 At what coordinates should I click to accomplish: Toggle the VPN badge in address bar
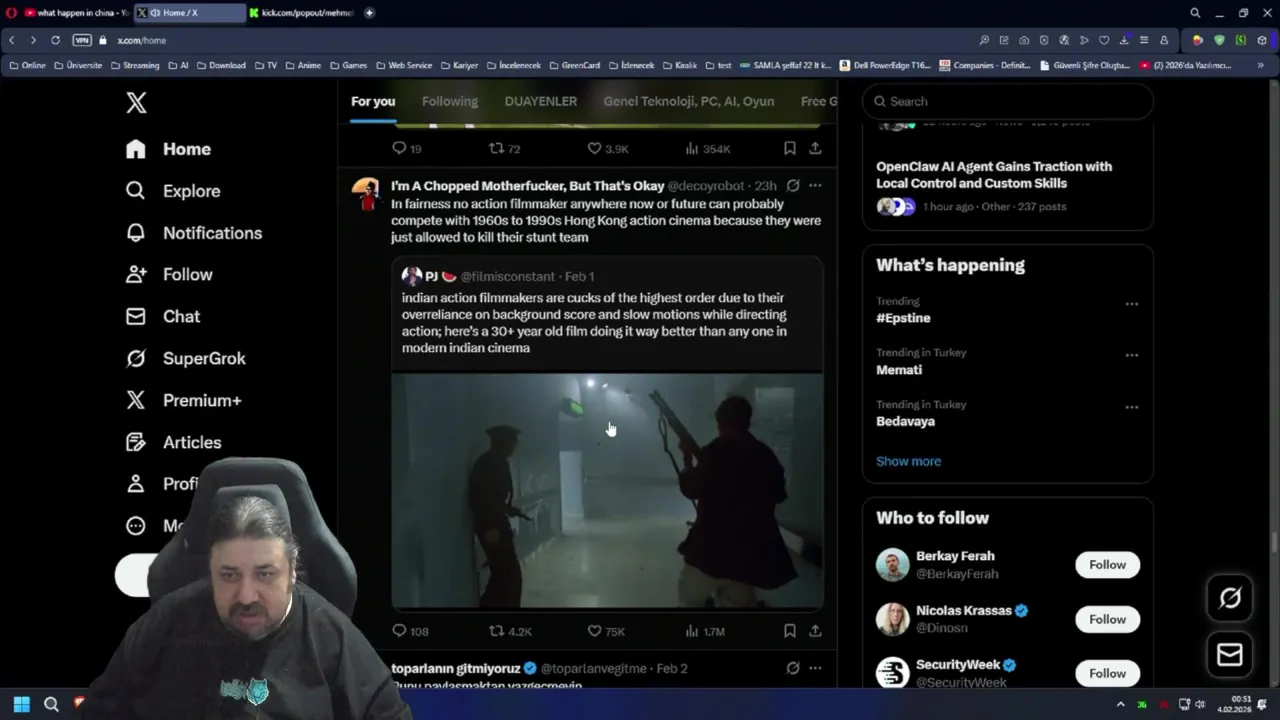click(82, 40)
